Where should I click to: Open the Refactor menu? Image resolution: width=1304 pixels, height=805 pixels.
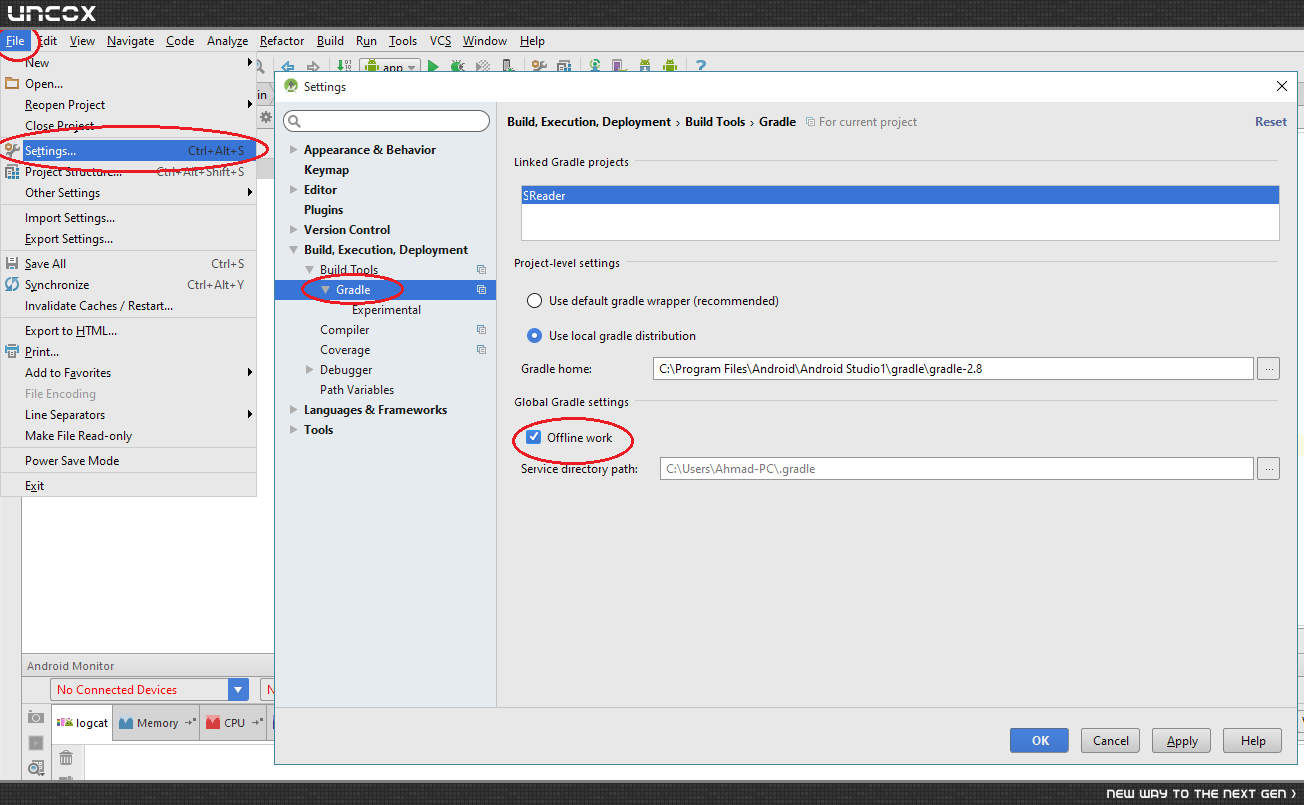282,41
